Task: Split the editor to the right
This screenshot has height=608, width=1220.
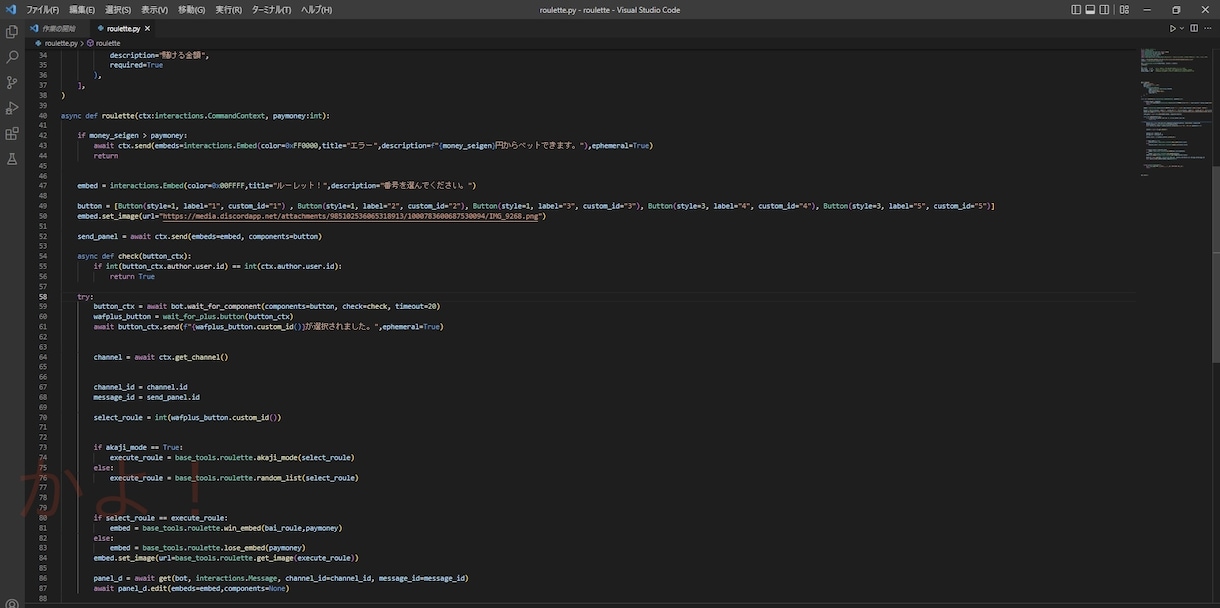Action: 1194,28
